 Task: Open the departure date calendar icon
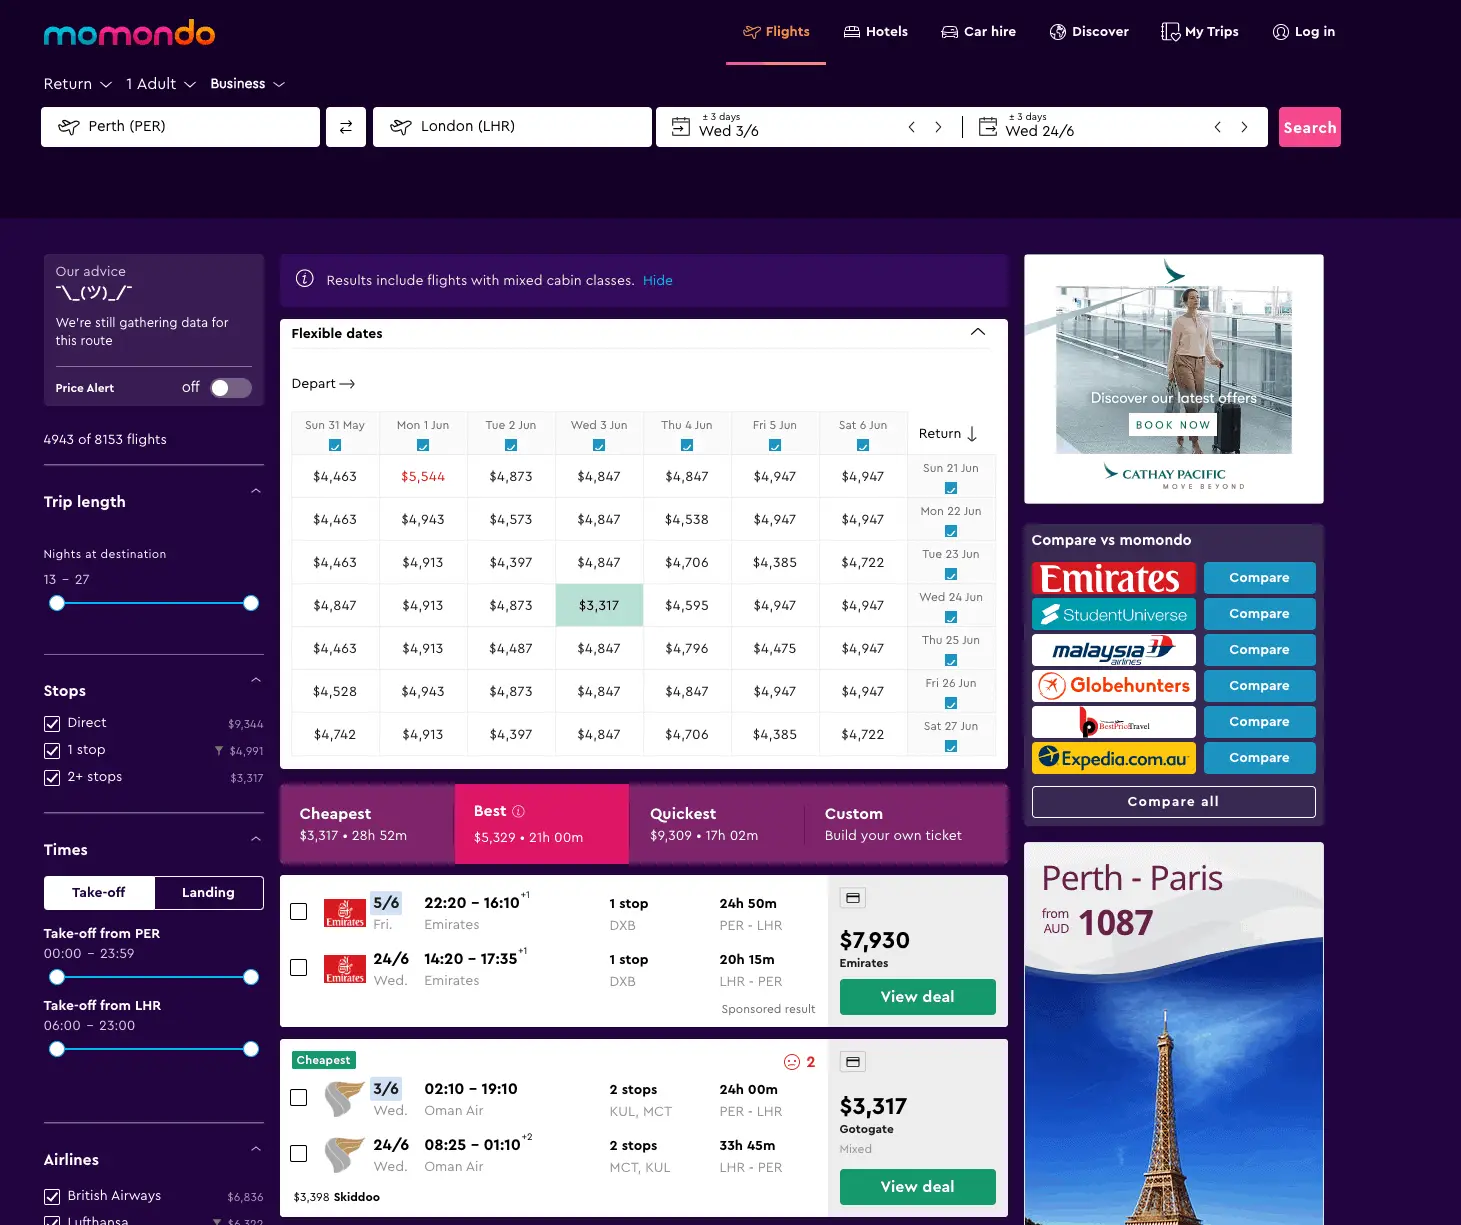pyautogui.click(x=681, y=127)
